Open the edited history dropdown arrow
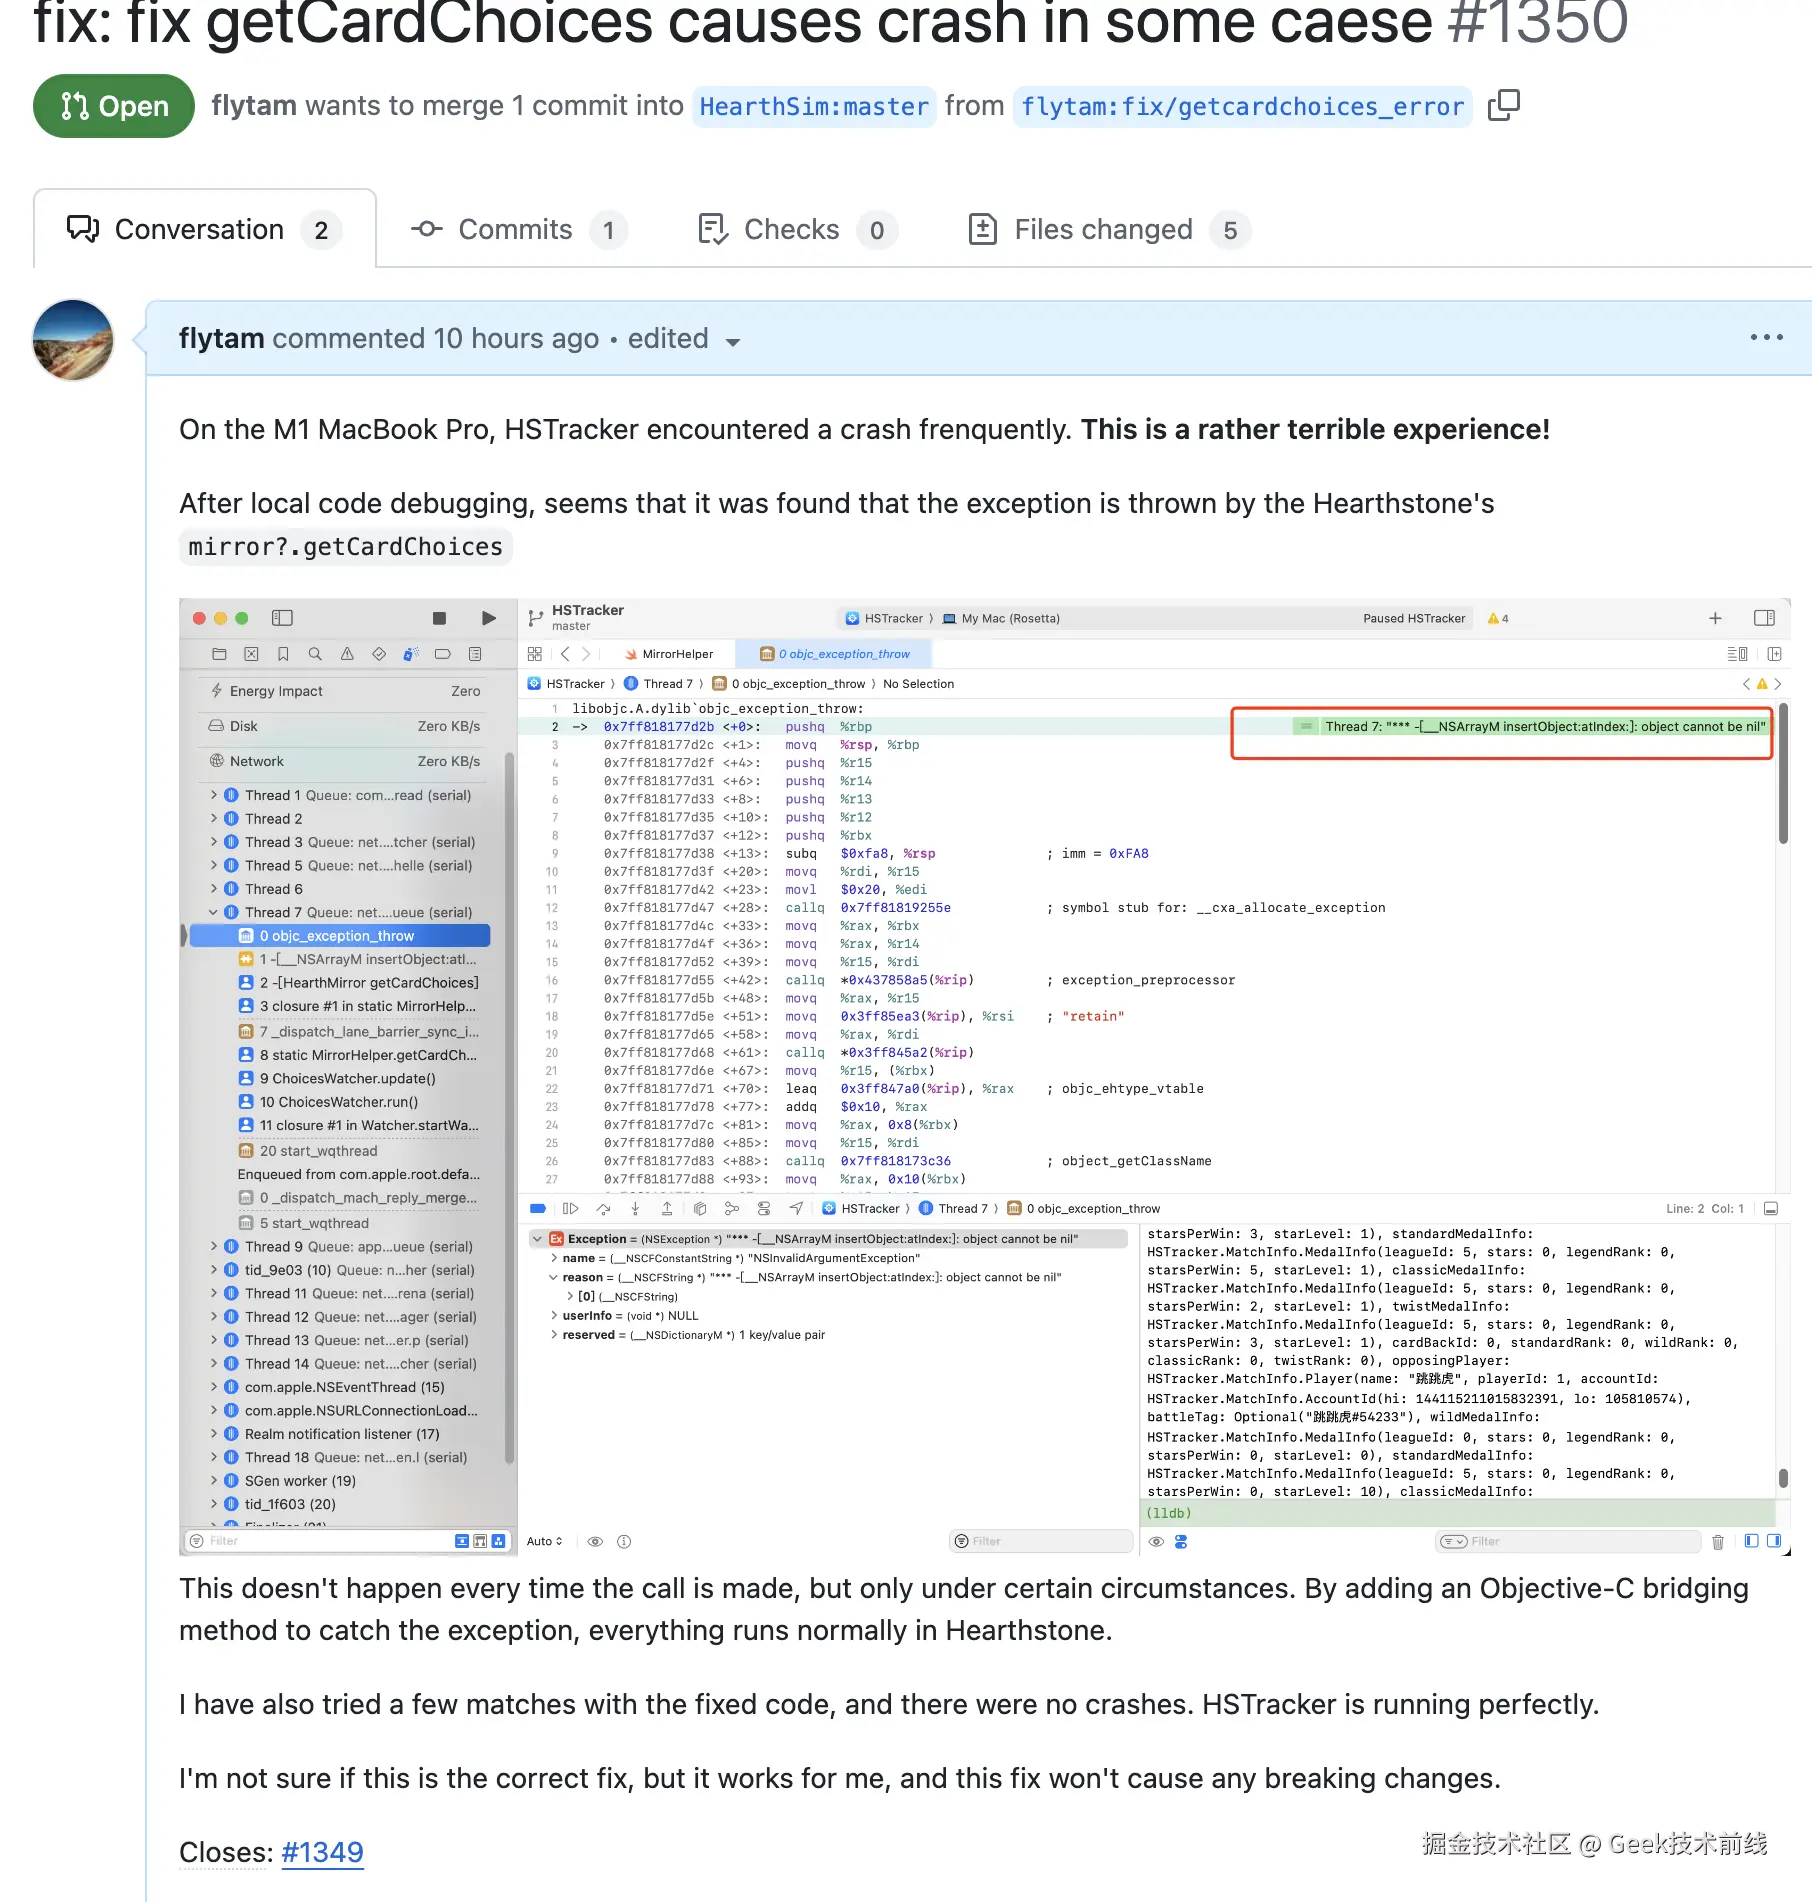Screen dimensions: 1812x1902 tap(733, 342)
